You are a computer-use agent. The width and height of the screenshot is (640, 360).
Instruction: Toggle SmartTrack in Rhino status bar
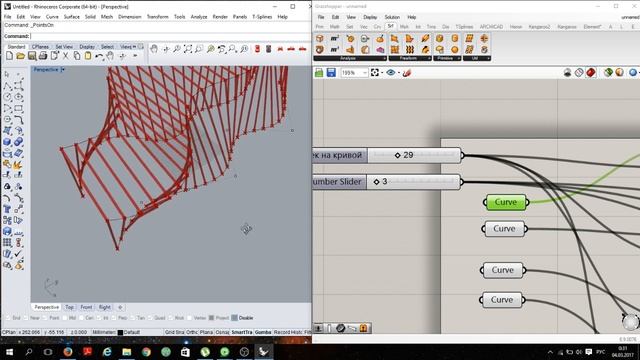(242, 332)
